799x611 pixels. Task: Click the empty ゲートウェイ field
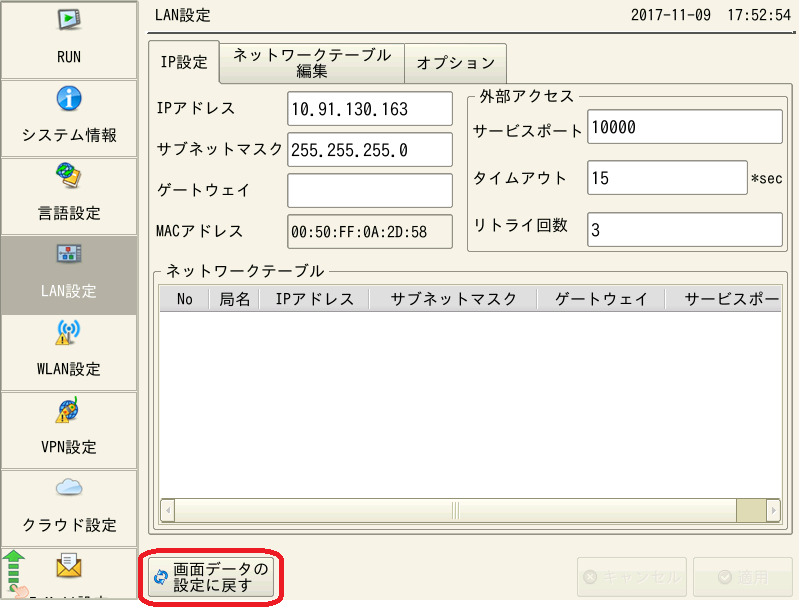369,190
